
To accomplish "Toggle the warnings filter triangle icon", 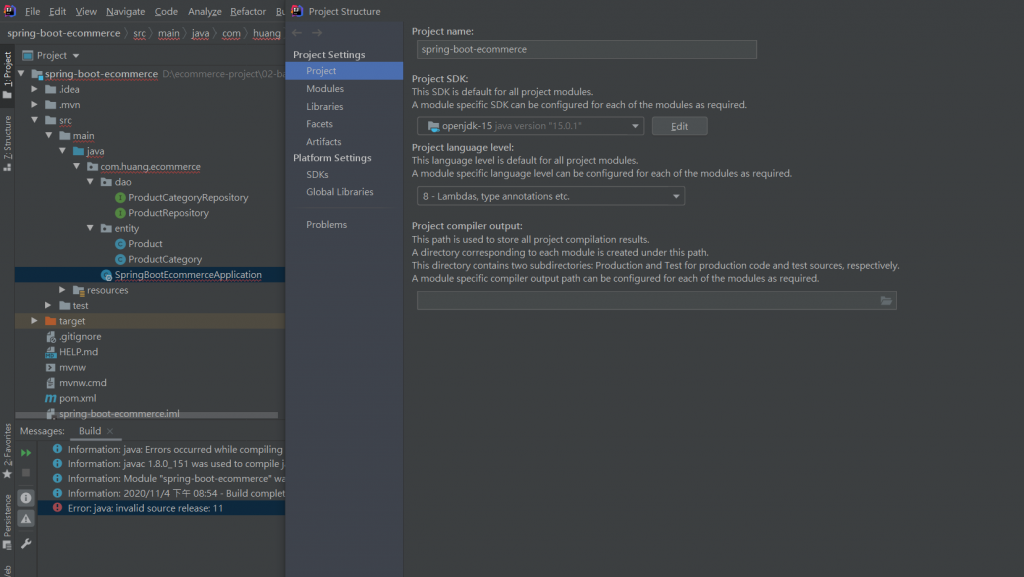I will click(25, 519).
